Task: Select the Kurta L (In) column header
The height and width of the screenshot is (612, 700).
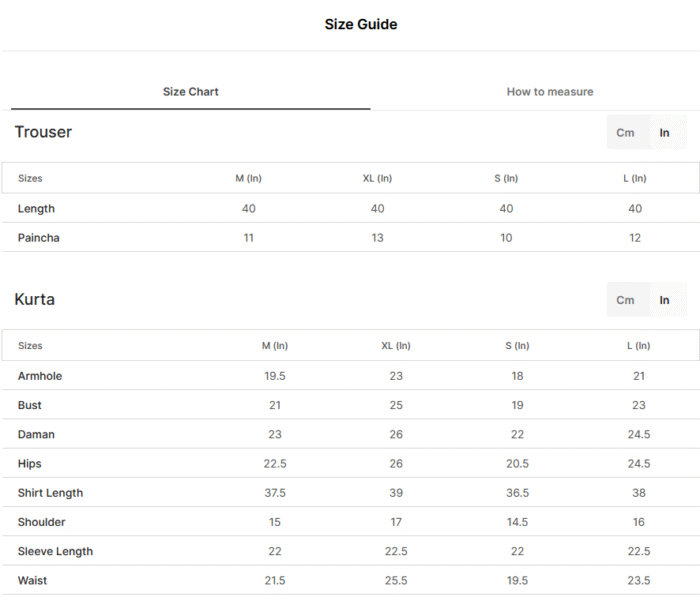Action: pos(639,346)
